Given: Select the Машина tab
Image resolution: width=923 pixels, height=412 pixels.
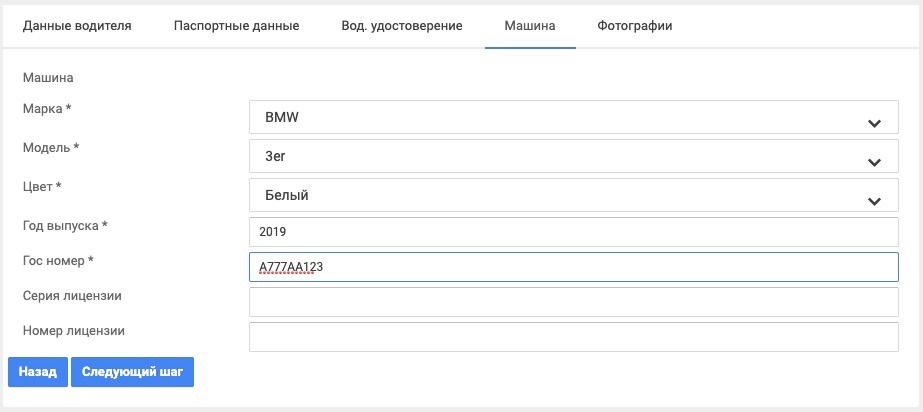Looking at the screenshot, I should coord(530,25).
